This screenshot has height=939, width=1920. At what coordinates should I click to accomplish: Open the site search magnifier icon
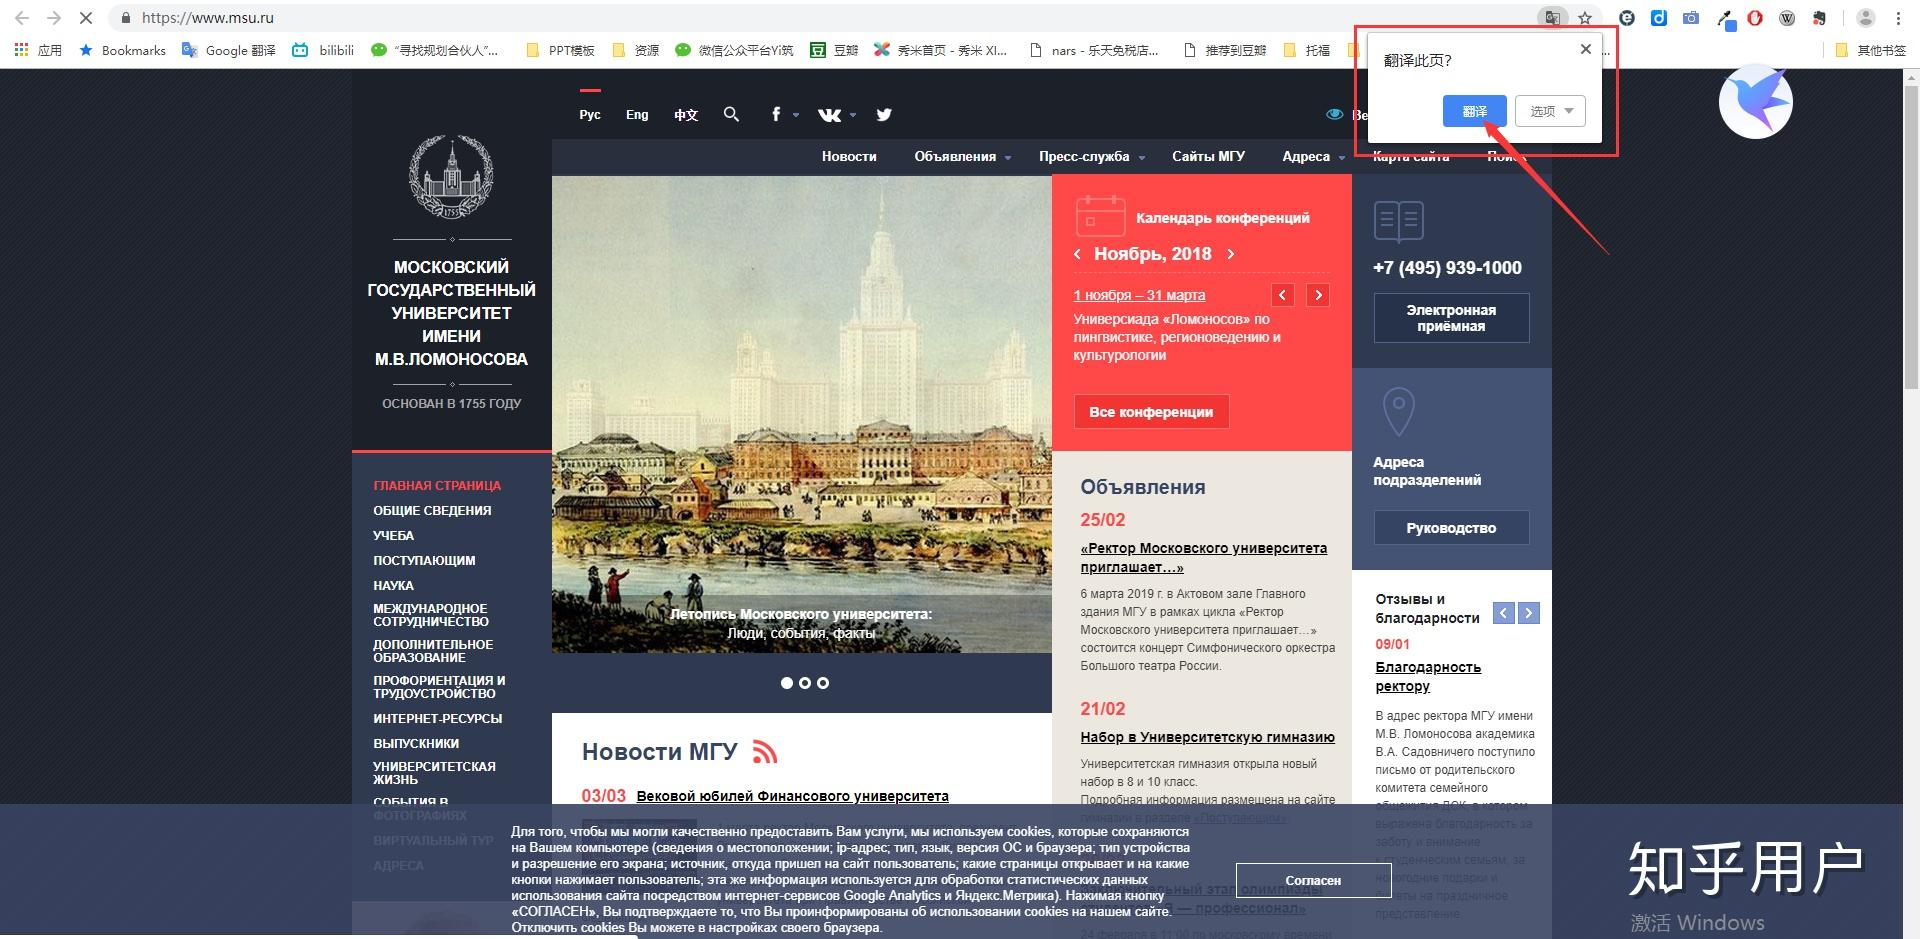pos(731,114)
